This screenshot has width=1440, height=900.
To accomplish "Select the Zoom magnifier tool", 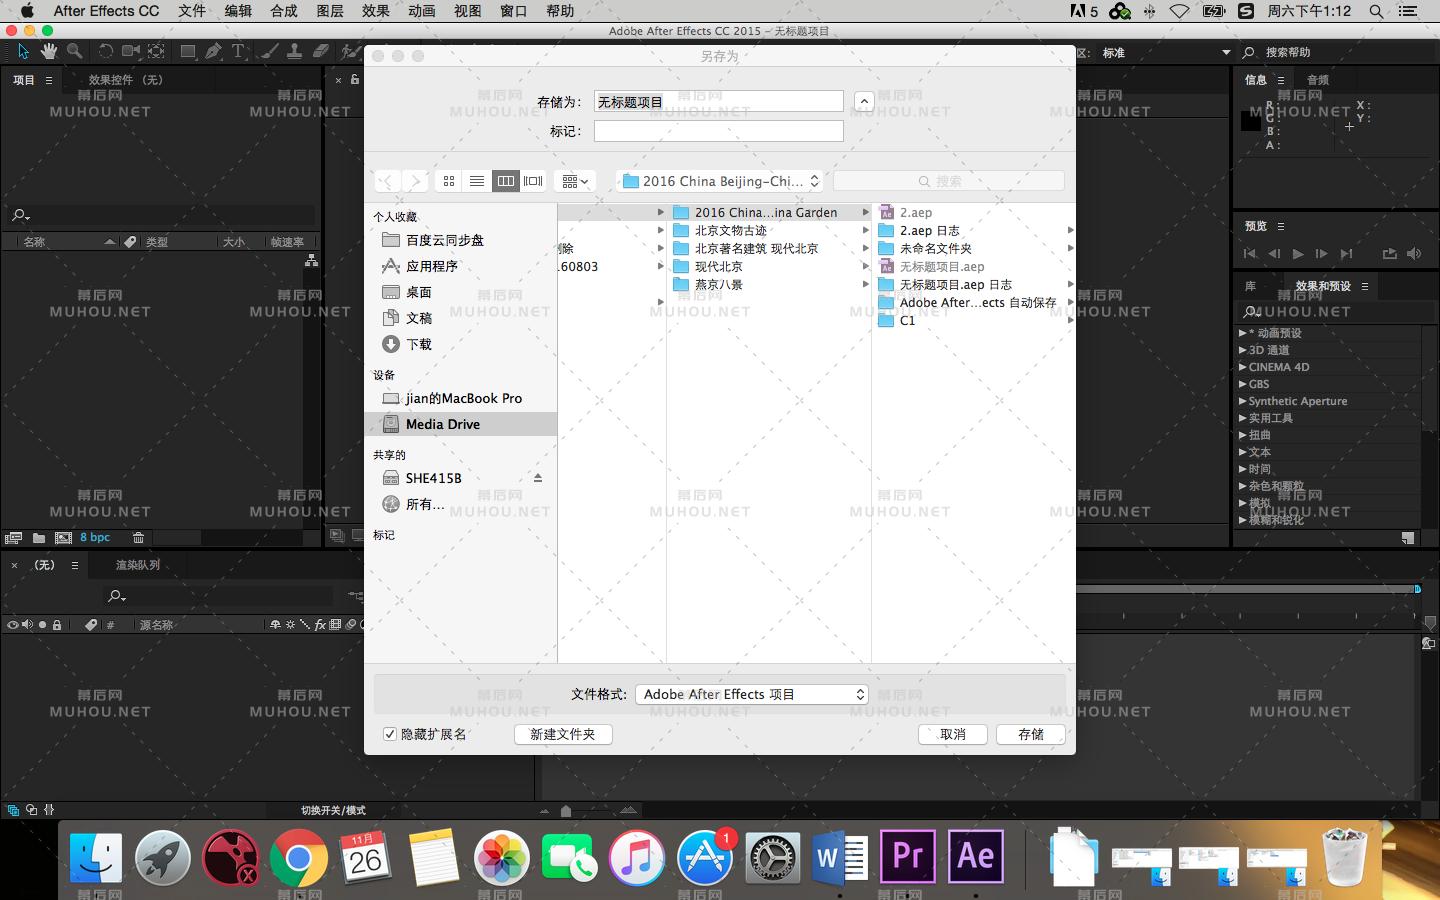I will pyautogui.click(x=74, y=51).
